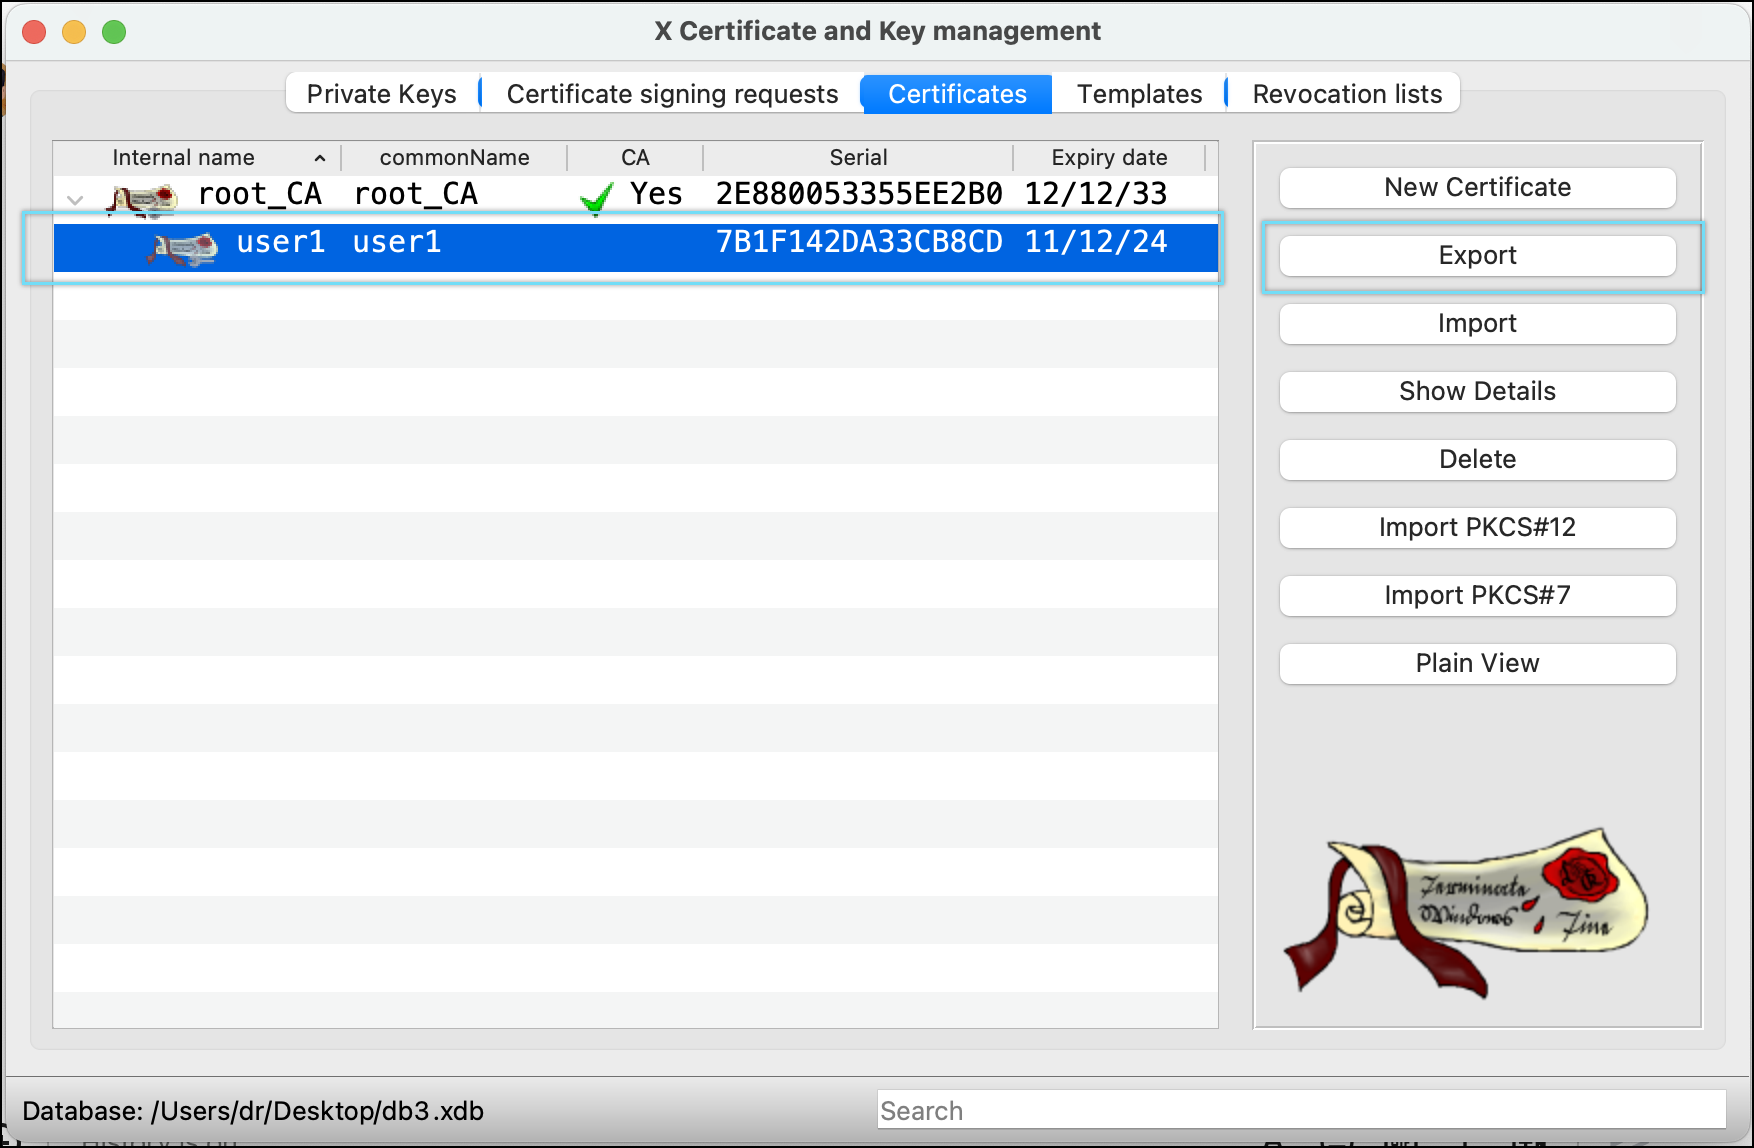Switch to Revocation lists tab
Viewport: 1754px width, 1148px height.
pos(1346,94)
